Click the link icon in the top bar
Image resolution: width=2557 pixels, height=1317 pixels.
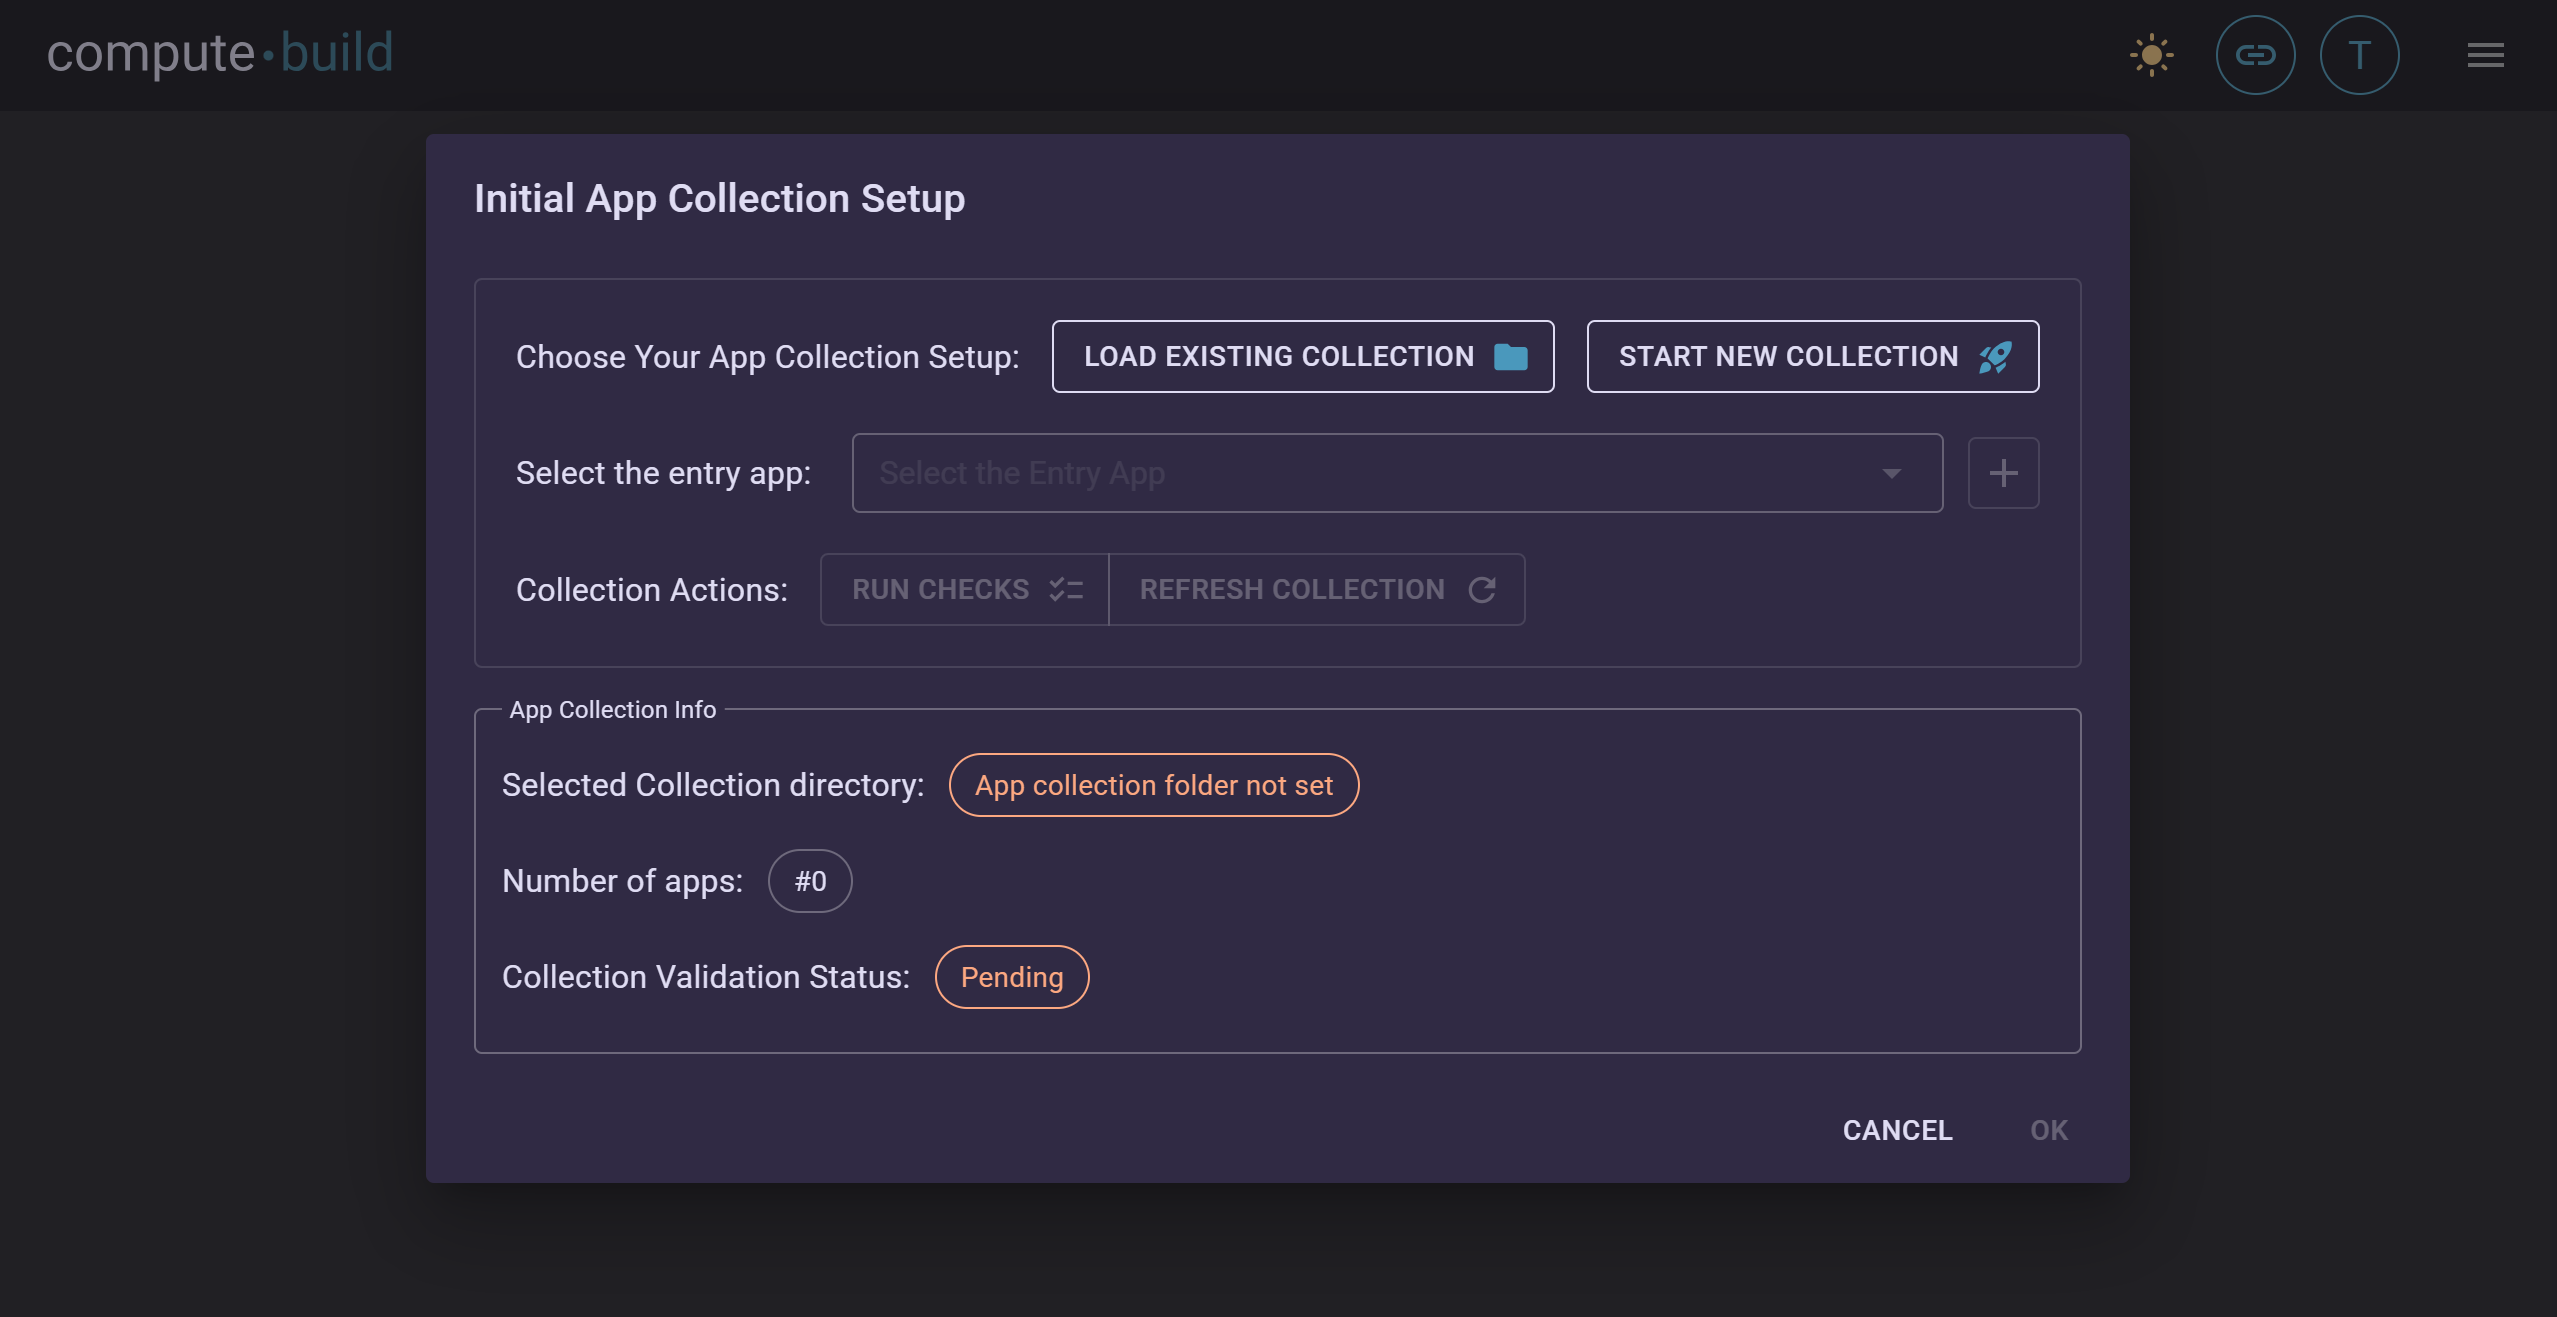2255,55
